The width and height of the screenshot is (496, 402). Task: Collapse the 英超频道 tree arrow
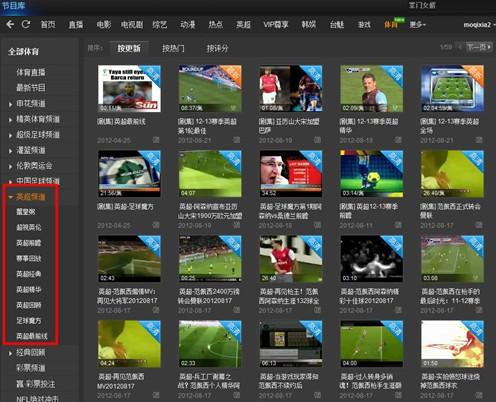pos(11,197)
